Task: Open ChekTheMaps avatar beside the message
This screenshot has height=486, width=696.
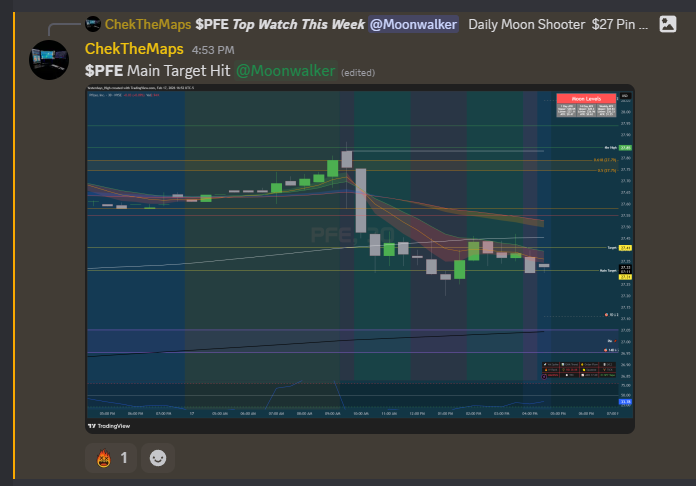Action: tap(49, 60)
